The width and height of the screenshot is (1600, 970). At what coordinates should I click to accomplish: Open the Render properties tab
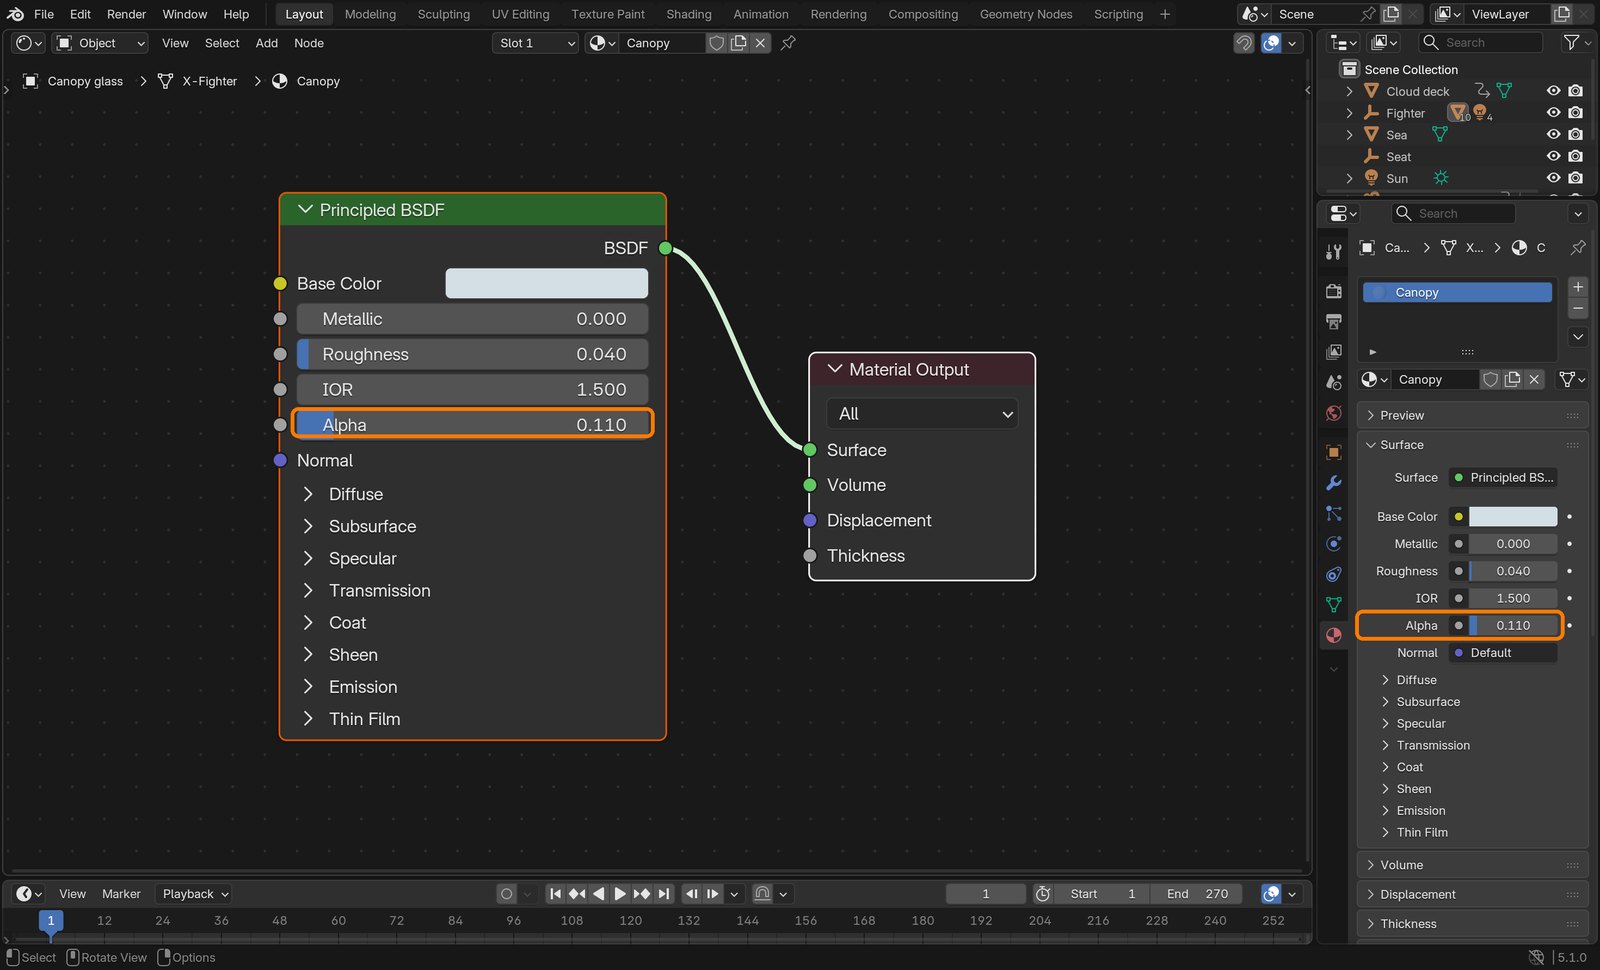pyautogui.click(x=1333, y=291)
